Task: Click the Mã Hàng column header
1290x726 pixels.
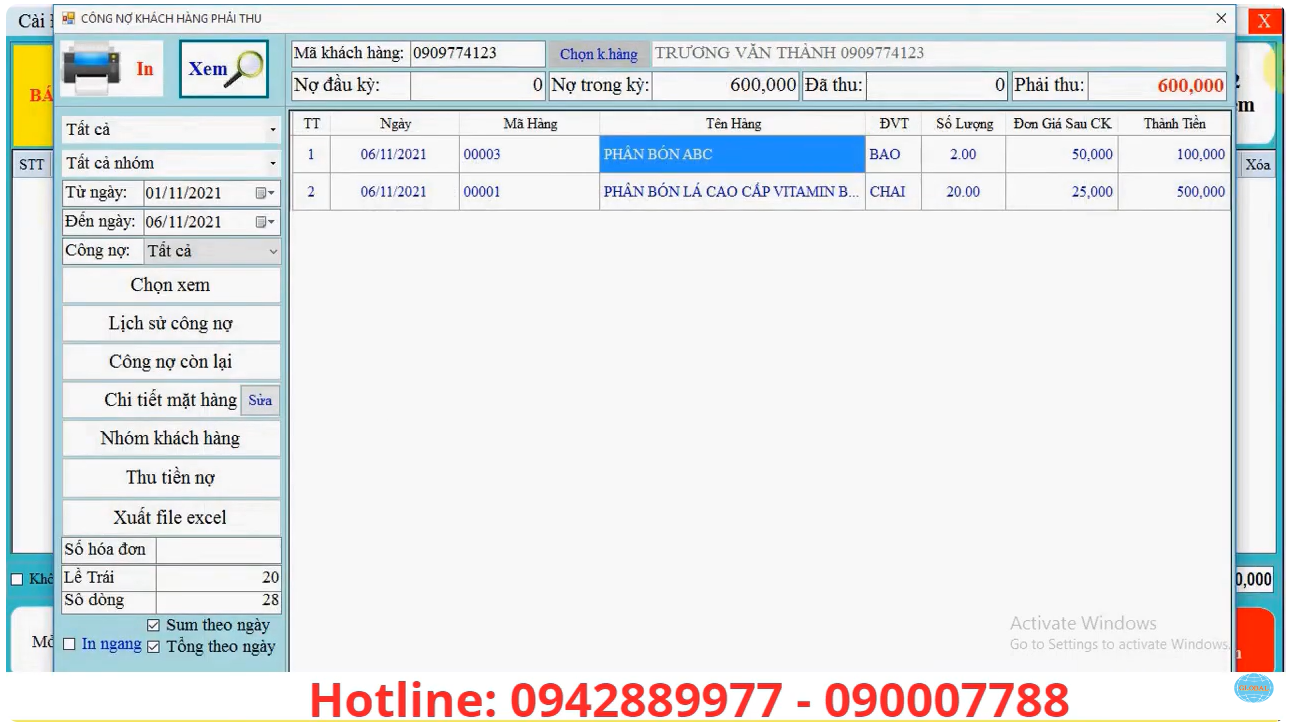Action: point(530,124)
